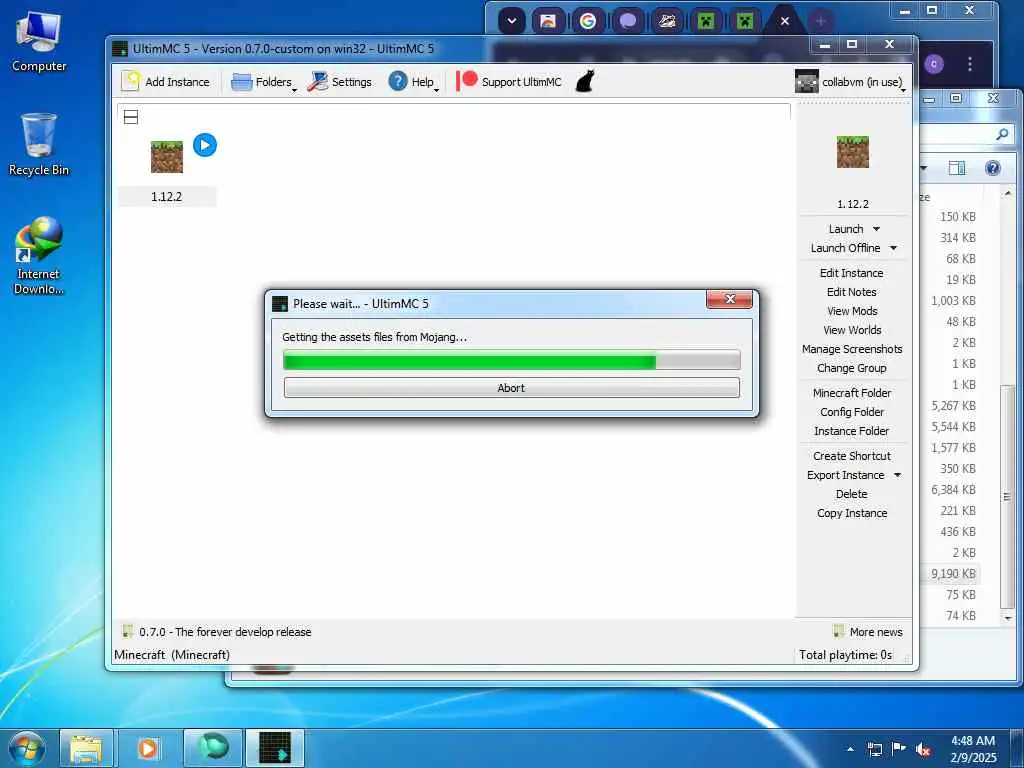Open the Folders dropdown in toolbar

[264, 82]
